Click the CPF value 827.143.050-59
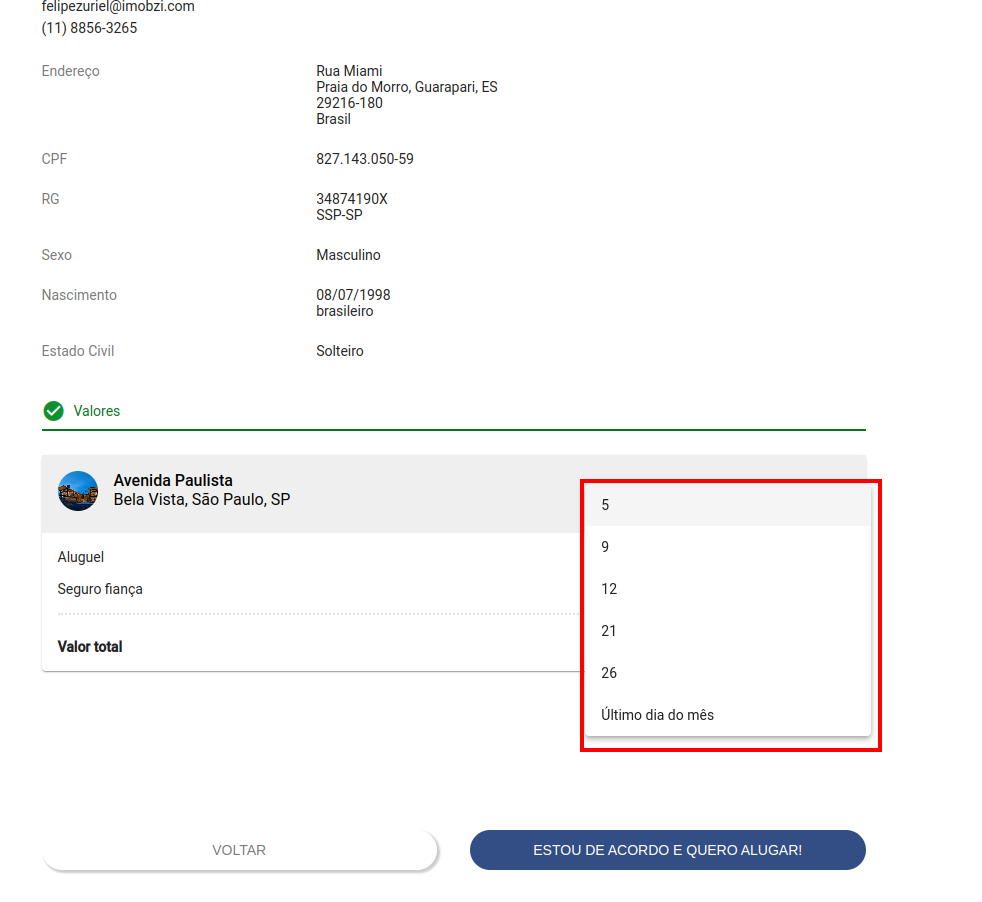Image resolution: width=982 pixels, height=902 pixels. (364, 159)
